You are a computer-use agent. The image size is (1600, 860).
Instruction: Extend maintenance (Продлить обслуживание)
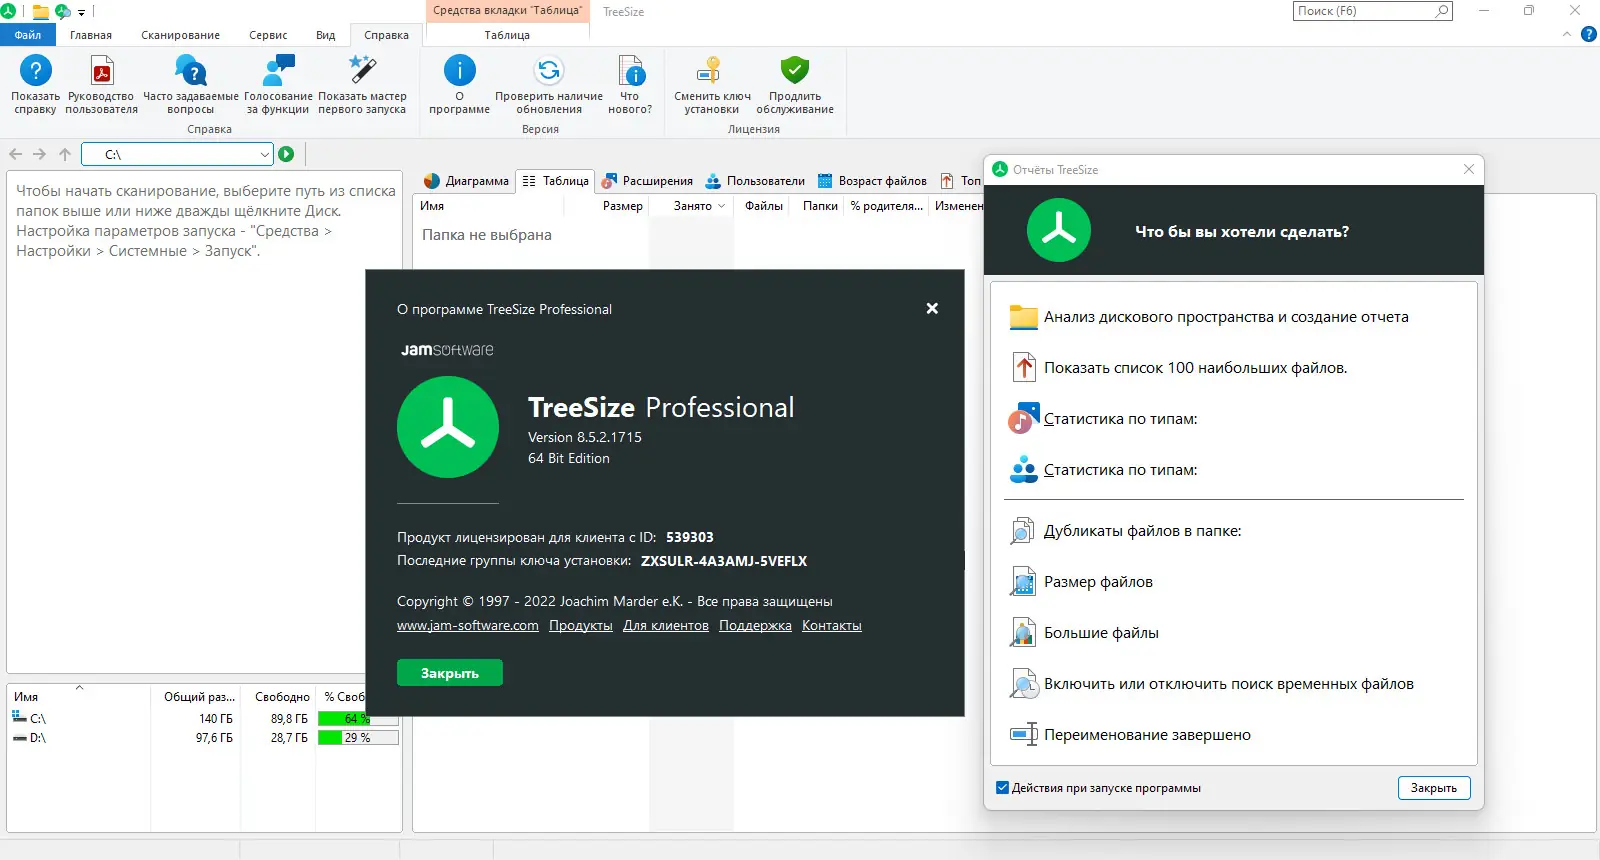tap(795, 85)
